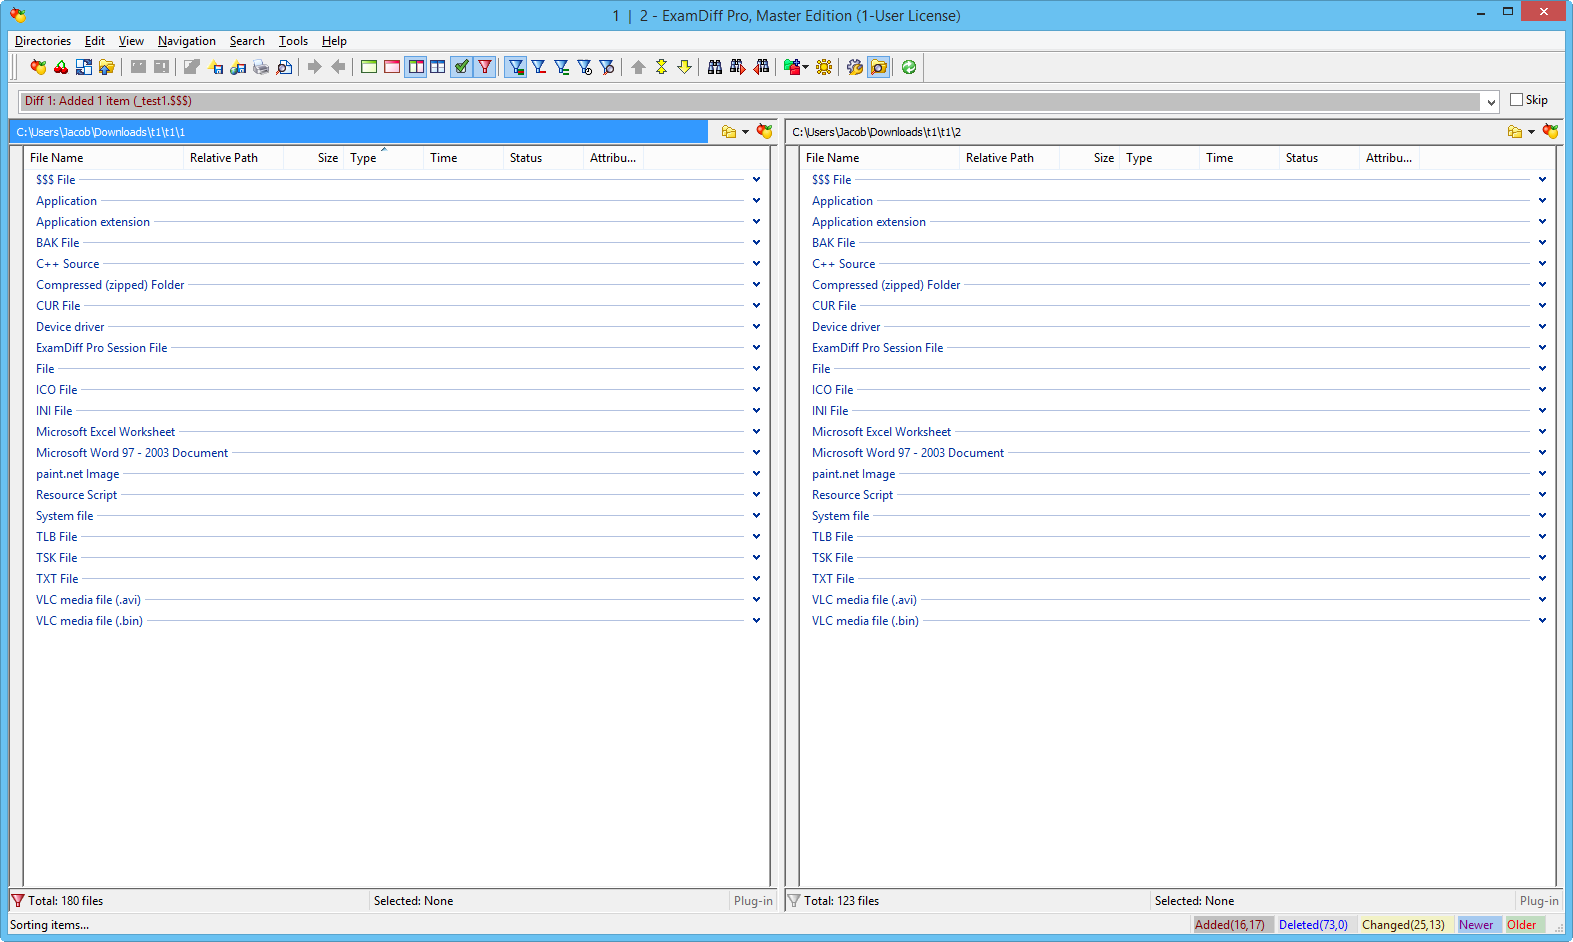Click the up arrow previous difference icon

638,67
